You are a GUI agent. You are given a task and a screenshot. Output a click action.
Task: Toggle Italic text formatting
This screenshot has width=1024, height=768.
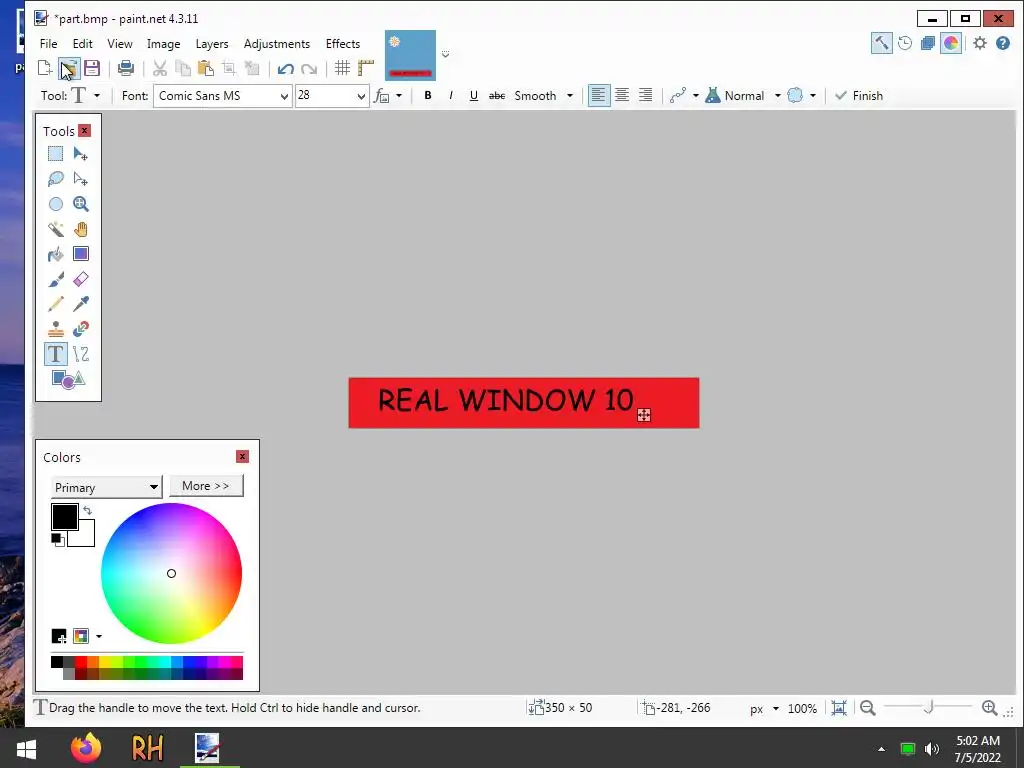coord(451,96)
